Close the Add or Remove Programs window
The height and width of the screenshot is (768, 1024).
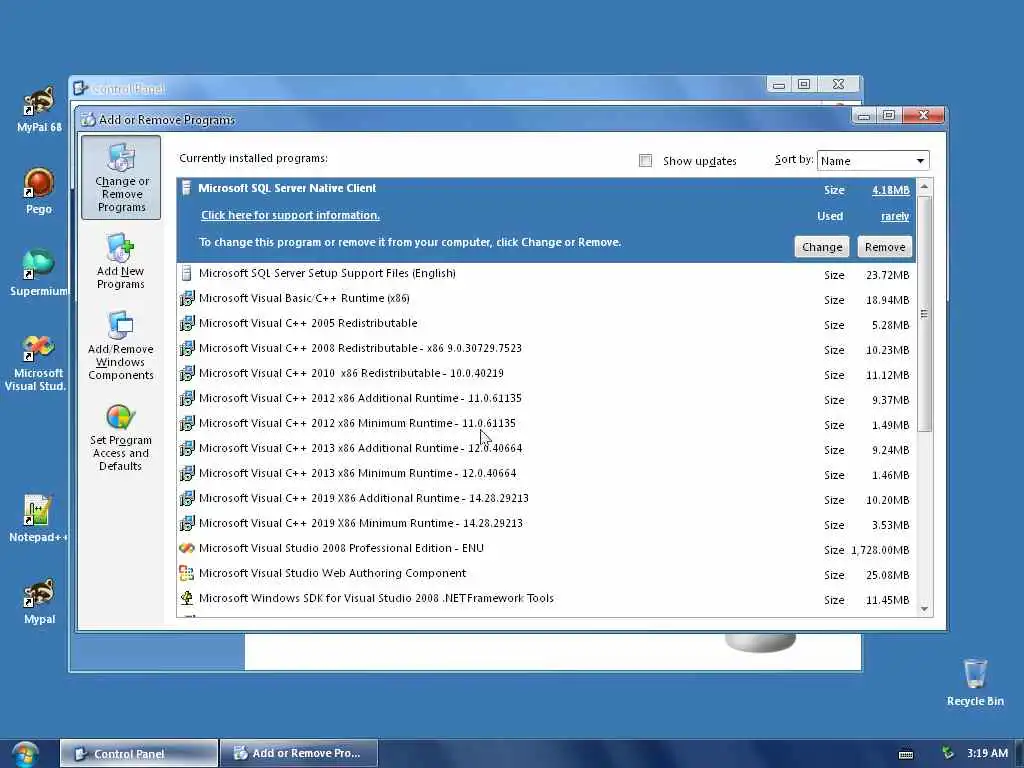[923, 115]
